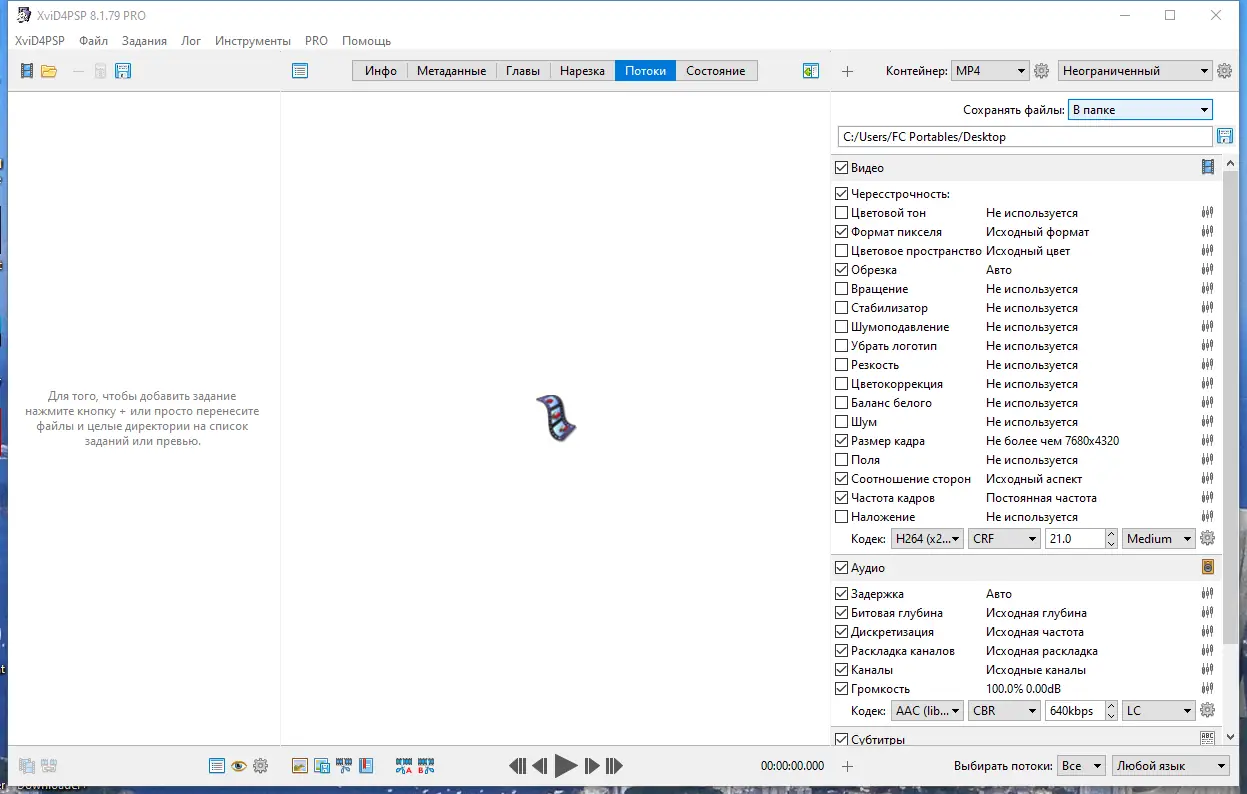Open the Задания menu

[144, 41]
